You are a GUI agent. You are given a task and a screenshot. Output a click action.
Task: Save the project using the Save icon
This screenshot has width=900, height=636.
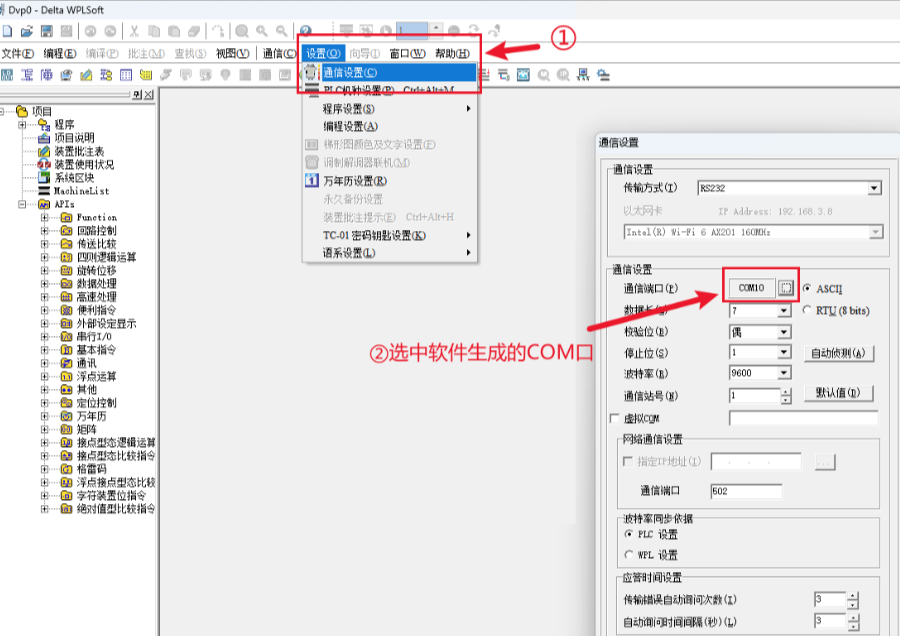pos(46,31)
